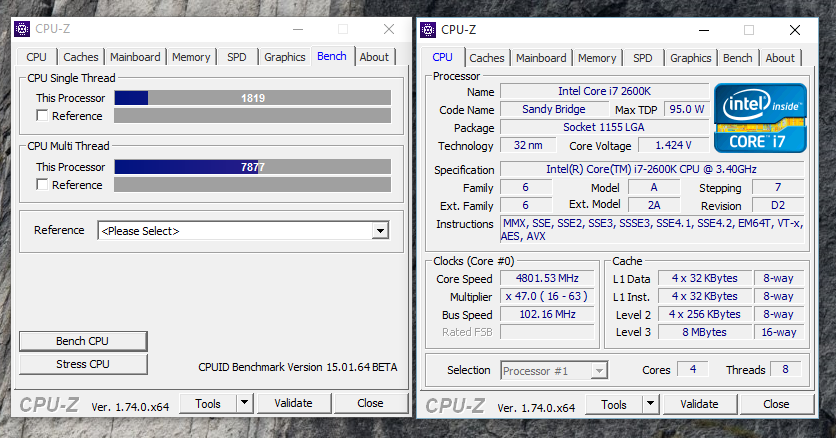836x438 pixels.
Task: Switch to Caches tab in right window
Action: coord(486,58)
